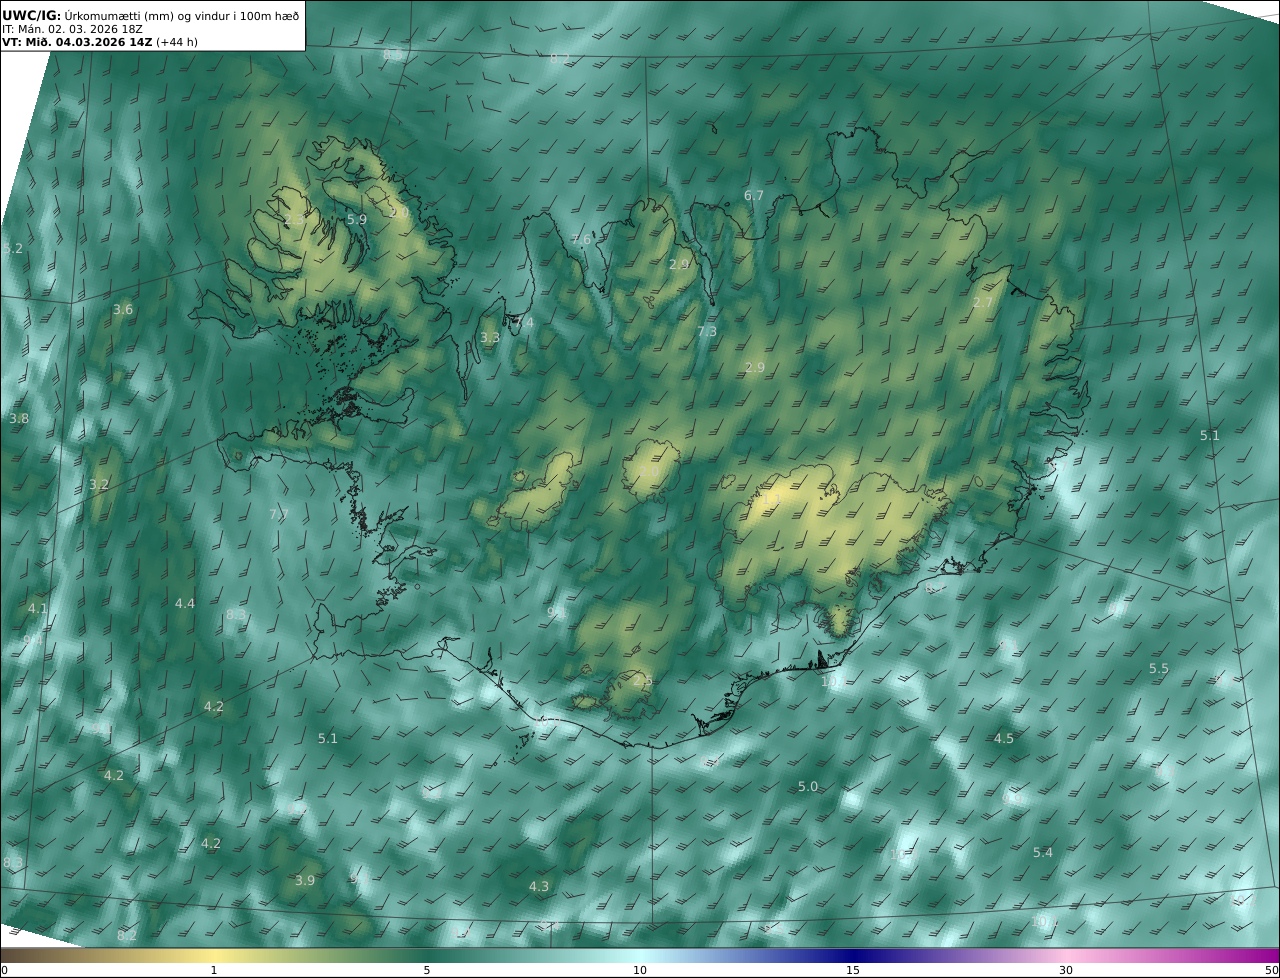Click the valid time 'VT: Mið. 04.03.2026 14Z'
Viewport: 1280px width, 978px height.
click(x=77, y=42)
